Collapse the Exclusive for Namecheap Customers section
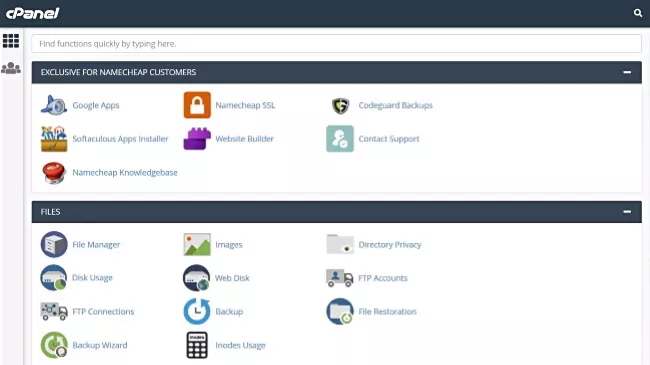The height and width of the screenshot is (365, 650). 627,72
